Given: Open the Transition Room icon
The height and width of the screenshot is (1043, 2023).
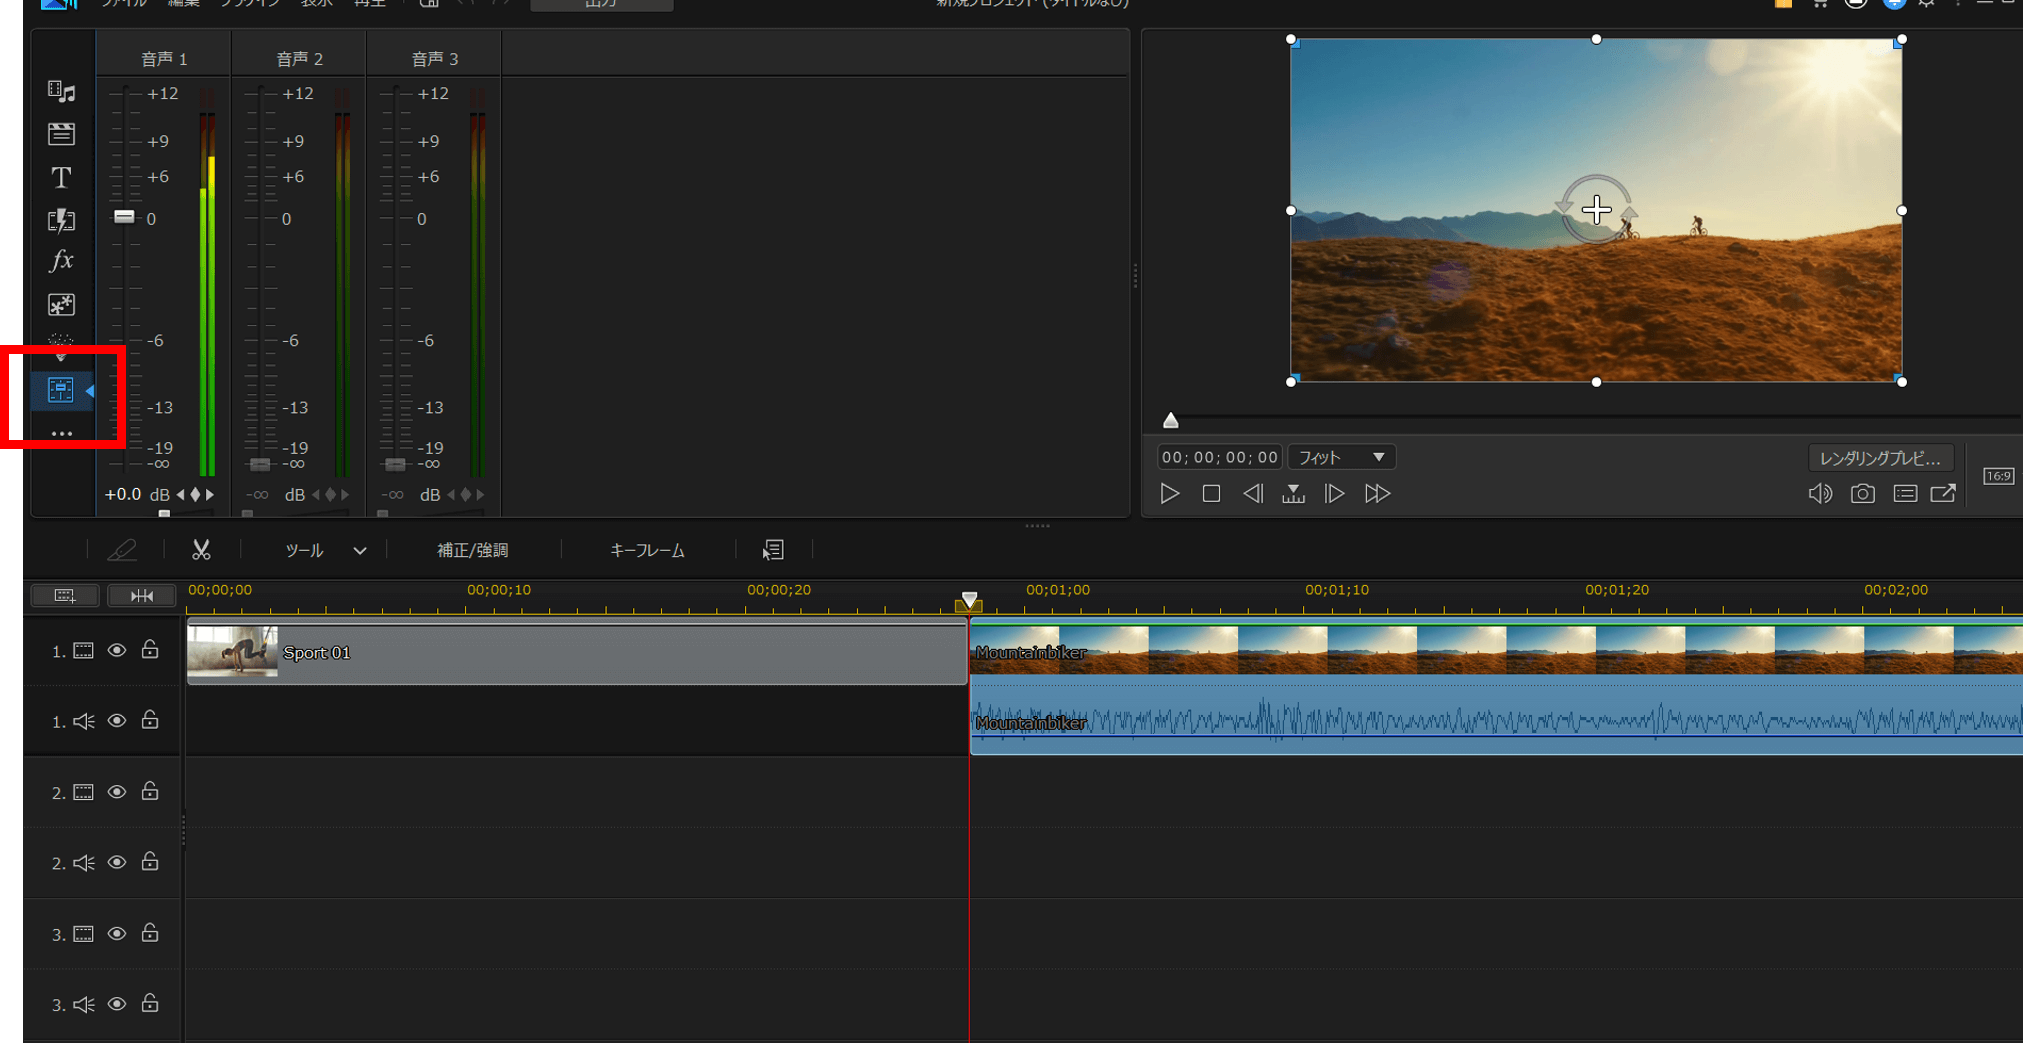Looking at the screenshot, I should click(61, 220).
